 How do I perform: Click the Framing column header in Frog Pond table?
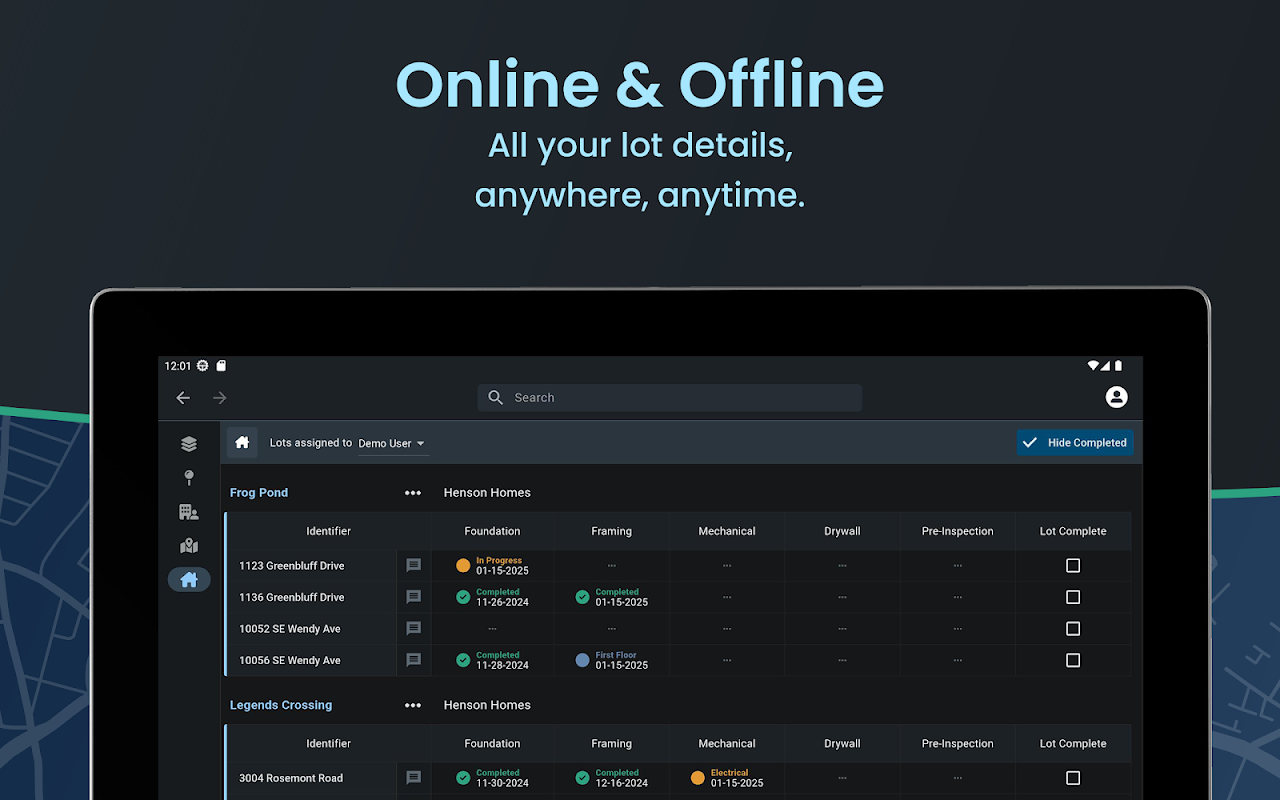(611, 531)
